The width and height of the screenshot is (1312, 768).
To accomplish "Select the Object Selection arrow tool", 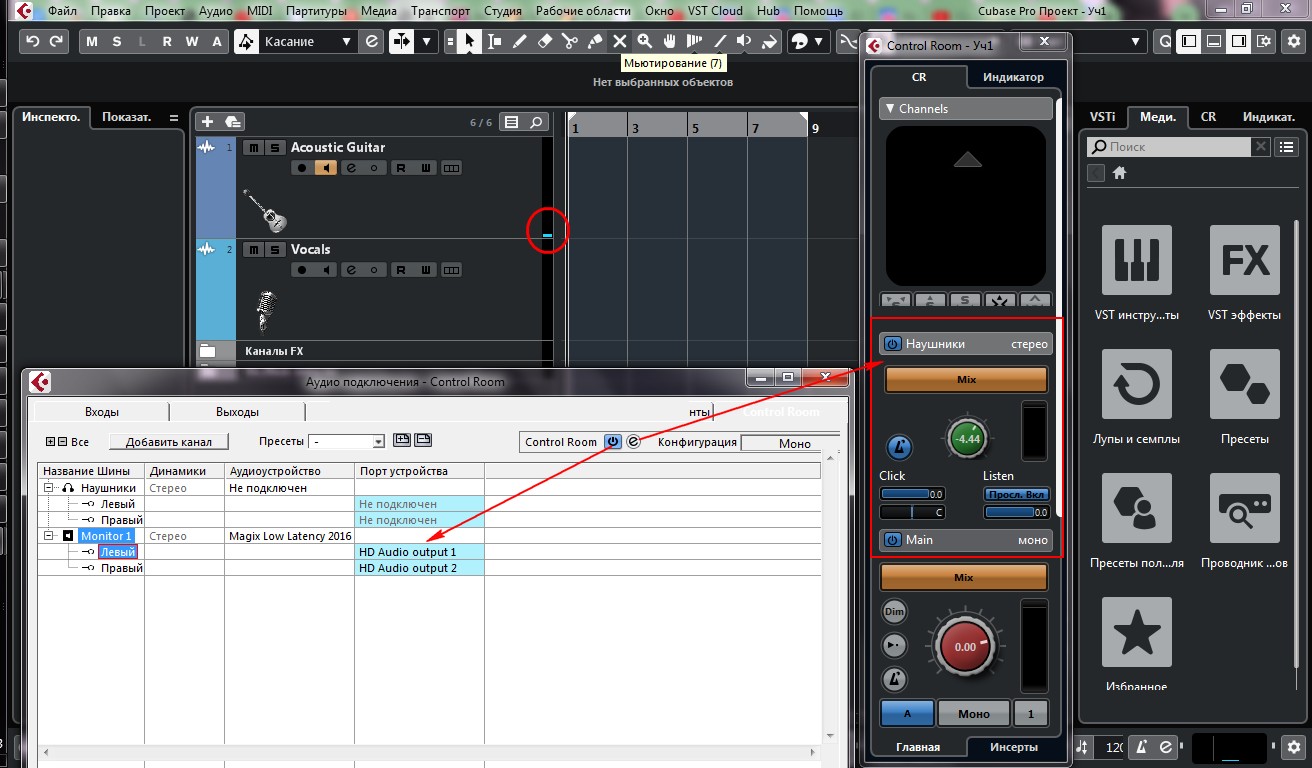I will click(469, 41).
